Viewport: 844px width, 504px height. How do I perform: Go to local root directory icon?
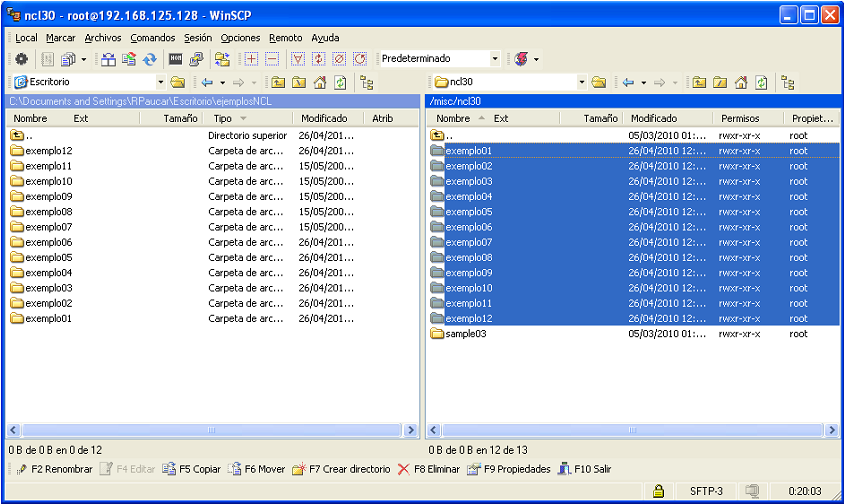click(x=299, y=82)
